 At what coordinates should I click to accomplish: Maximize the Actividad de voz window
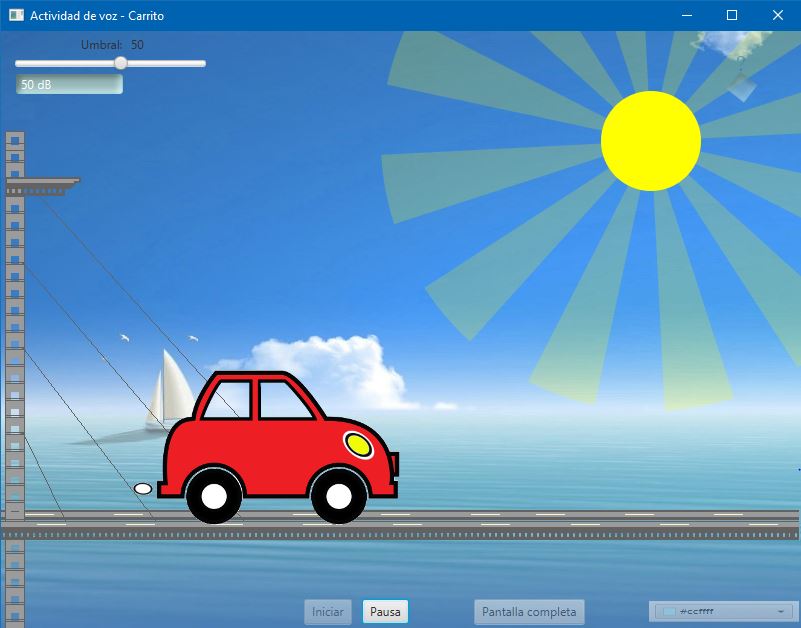(x=732, y=15)
